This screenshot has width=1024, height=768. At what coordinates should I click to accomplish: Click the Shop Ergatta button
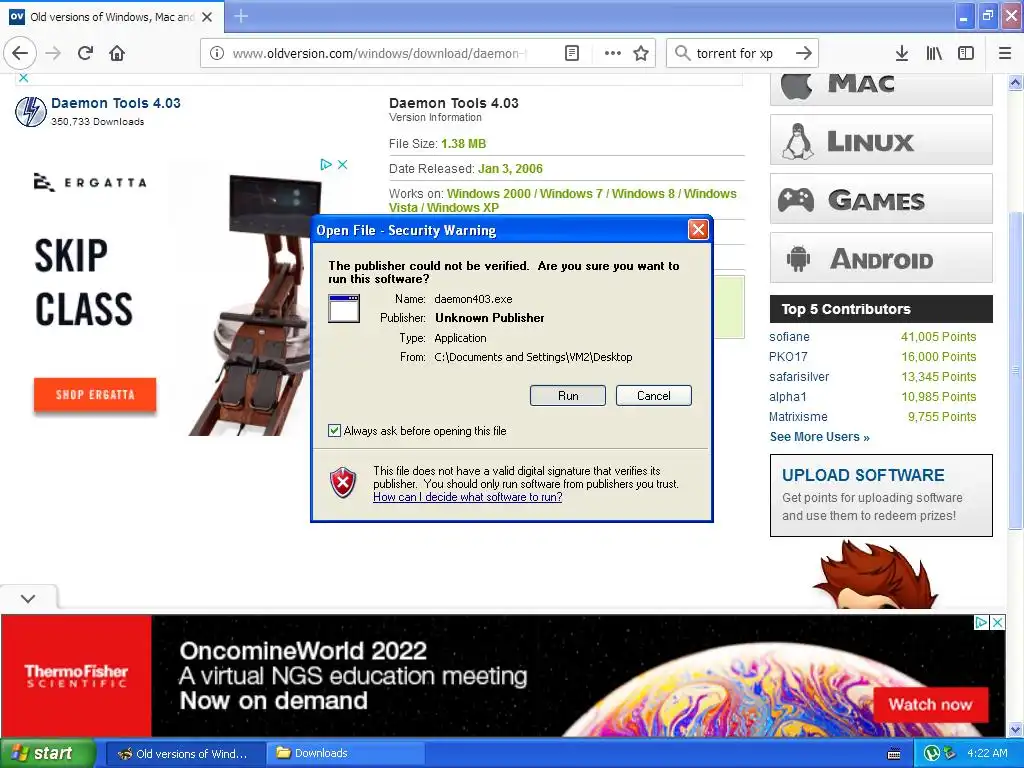(x=95, y=394)
